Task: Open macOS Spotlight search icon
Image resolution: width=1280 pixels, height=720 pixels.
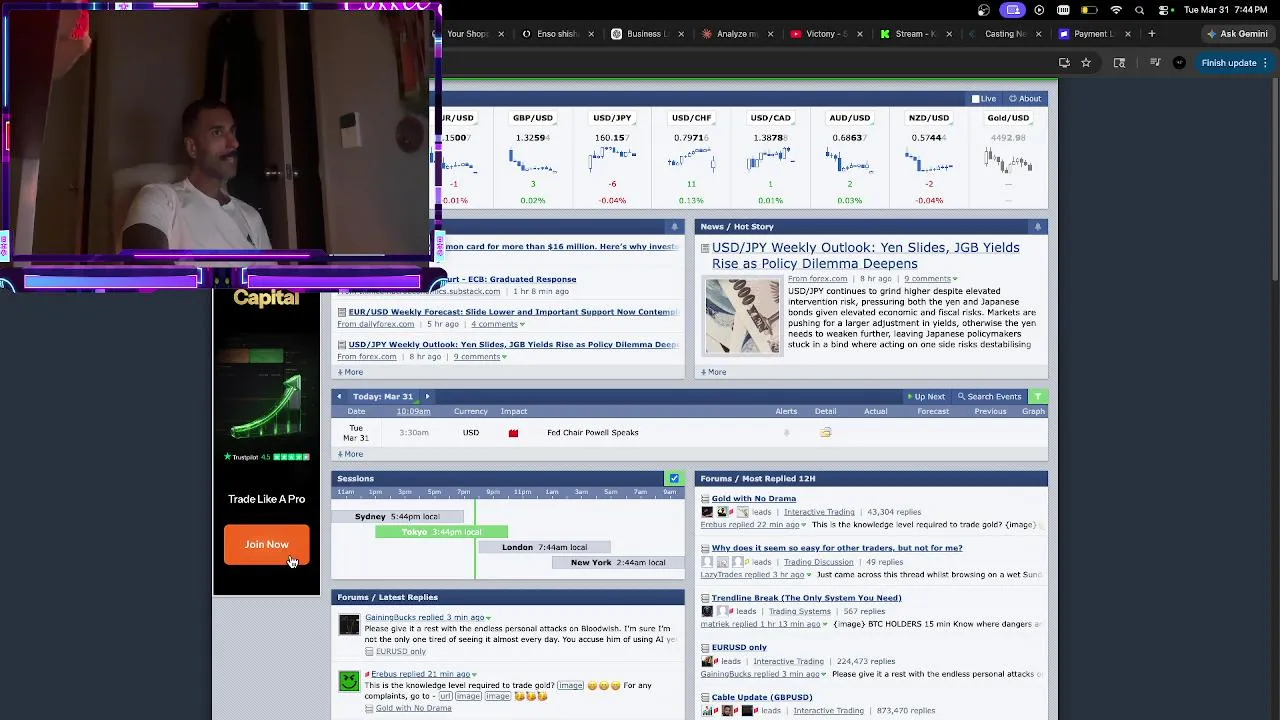Action: pyautogui.click(x=1139, y=10)
